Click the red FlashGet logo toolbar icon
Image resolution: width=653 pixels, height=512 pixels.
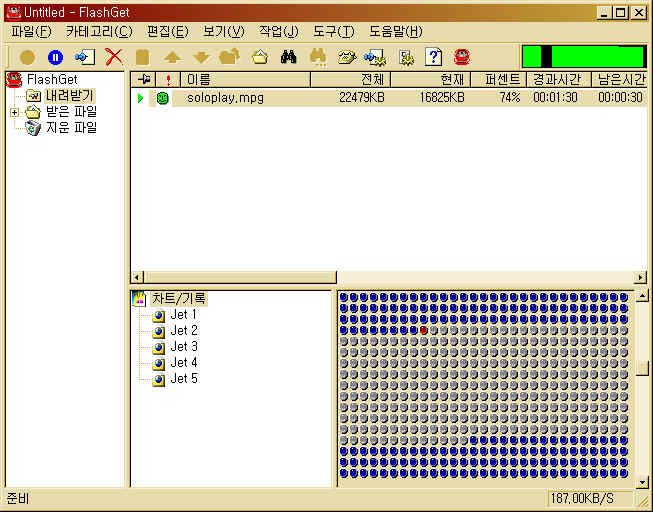(x=462, y=57)
